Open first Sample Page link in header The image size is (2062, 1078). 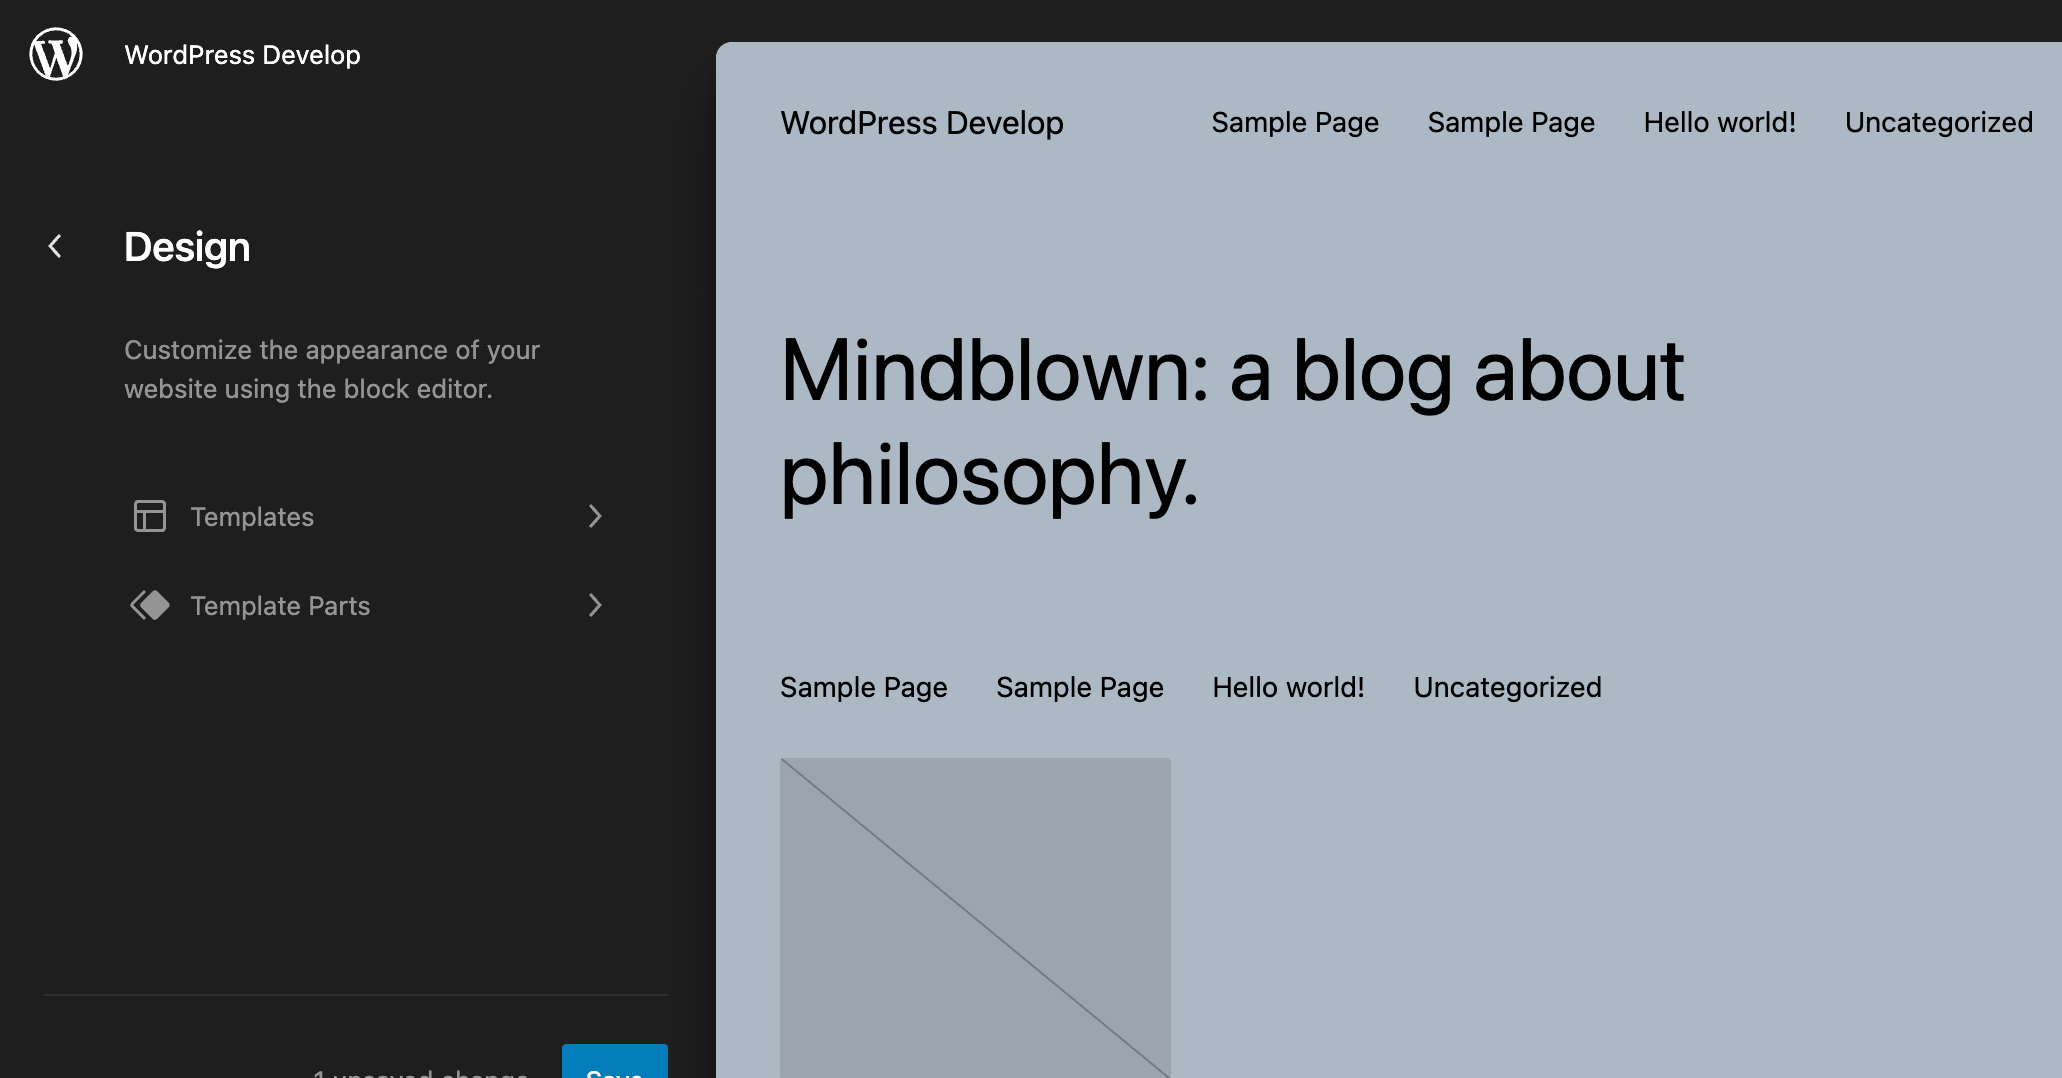(1295, 122)
